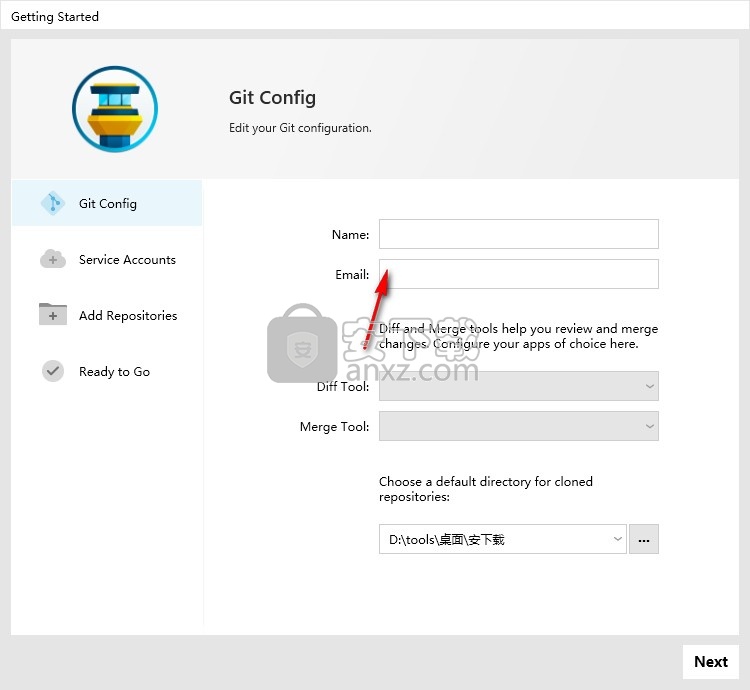Click the 'Merge Tool:' label
Viewport: 750px width, 690px height.
click(x=334, y=427)
